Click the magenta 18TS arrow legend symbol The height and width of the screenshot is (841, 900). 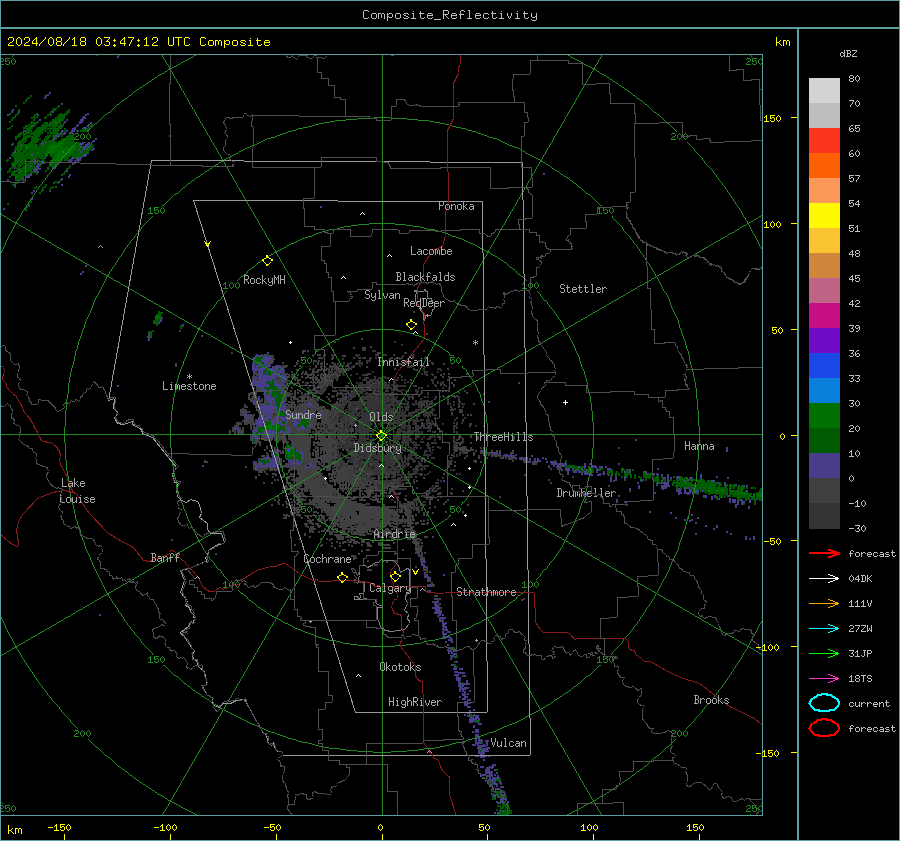(x=824, y=679)
